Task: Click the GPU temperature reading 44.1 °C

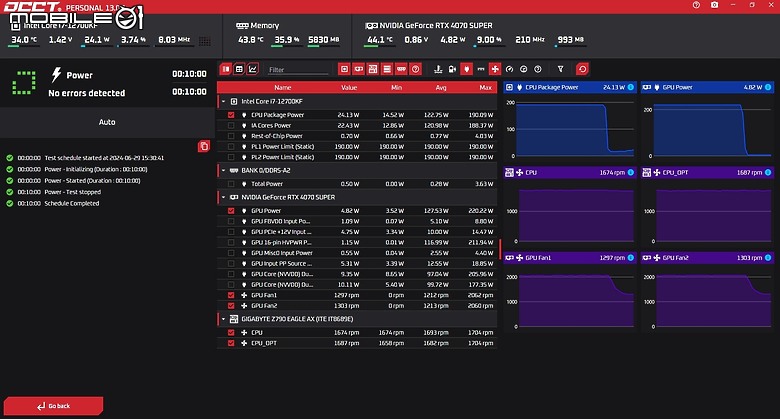Action: point(380,40)
